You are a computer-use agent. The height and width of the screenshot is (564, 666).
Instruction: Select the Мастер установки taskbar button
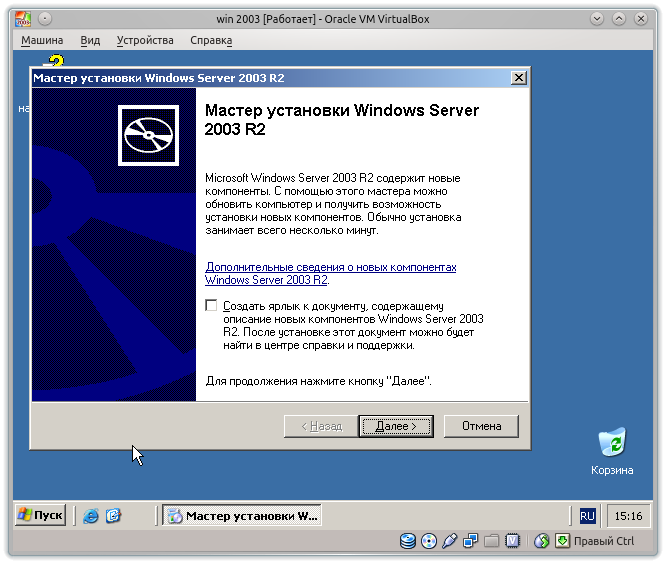point(242,516)
